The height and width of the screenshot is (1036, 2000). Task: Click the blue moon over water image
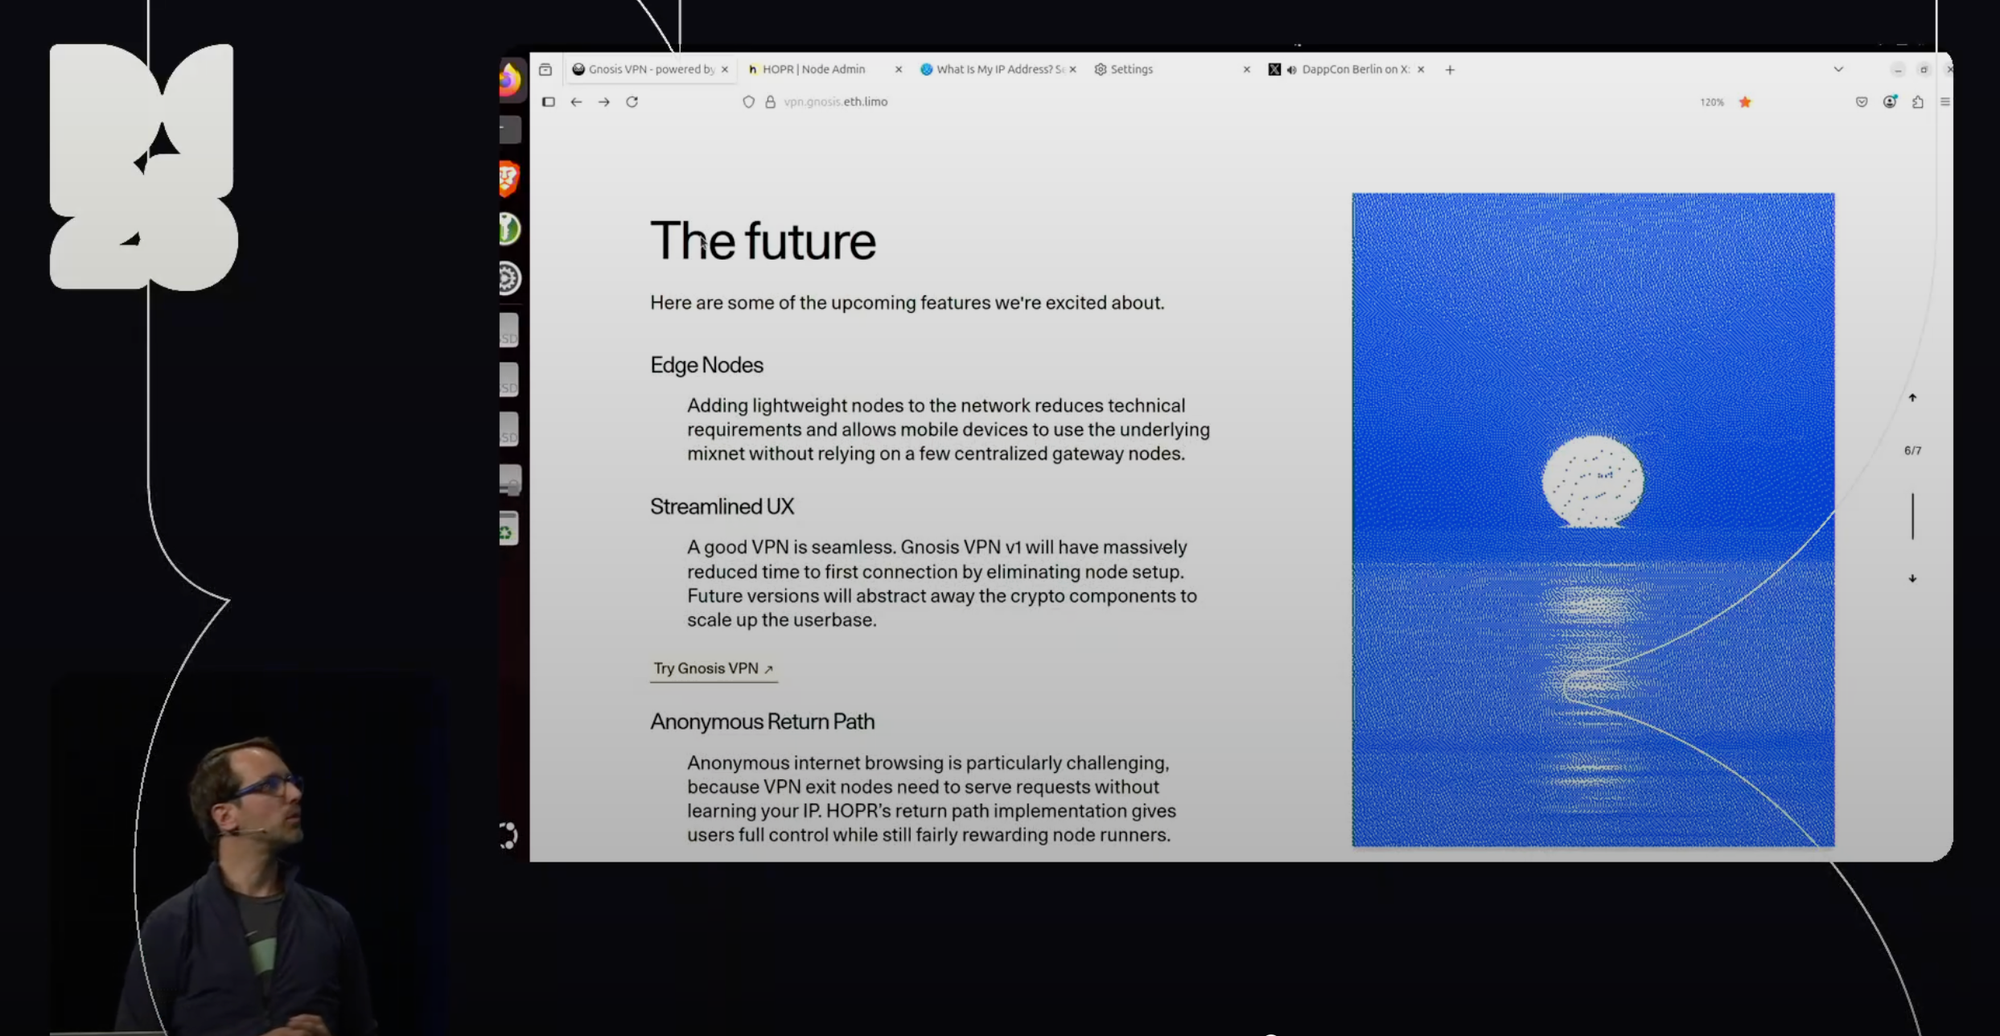coord(1593,520)
